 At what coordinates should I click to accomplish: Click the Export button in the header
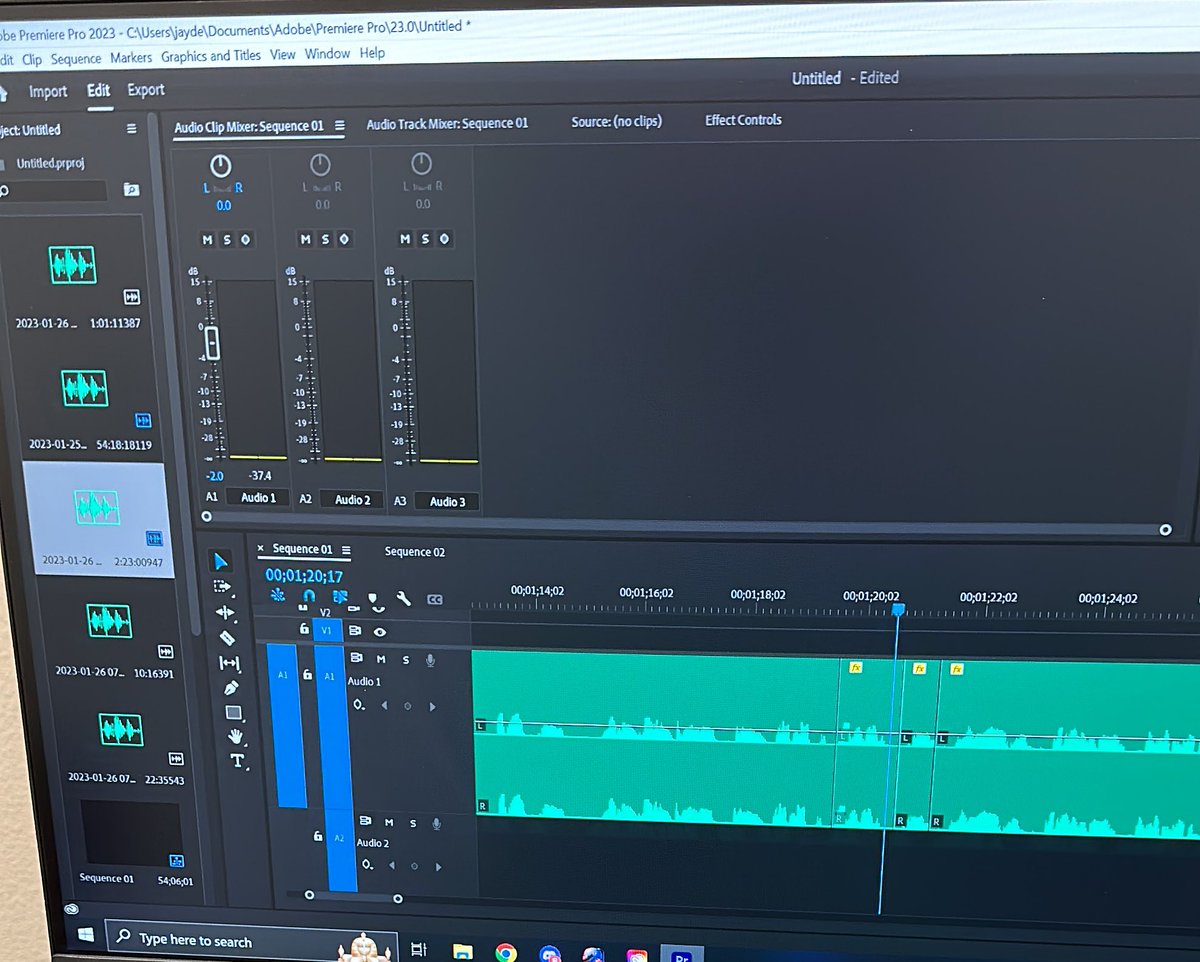pos(145,90)
